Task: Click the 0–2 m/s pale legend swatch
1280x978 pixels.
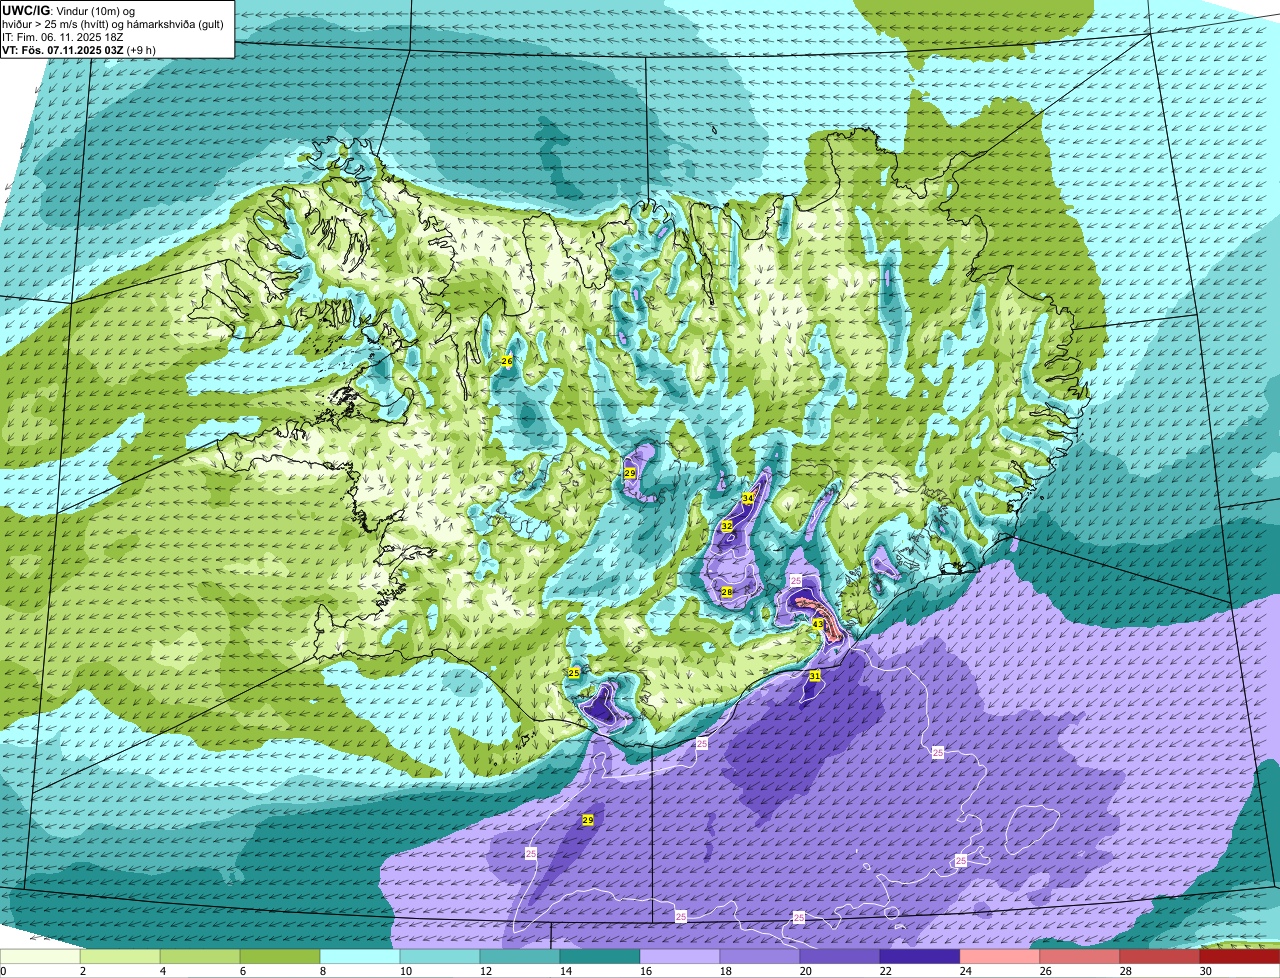Action: click(x=40, y=957)
